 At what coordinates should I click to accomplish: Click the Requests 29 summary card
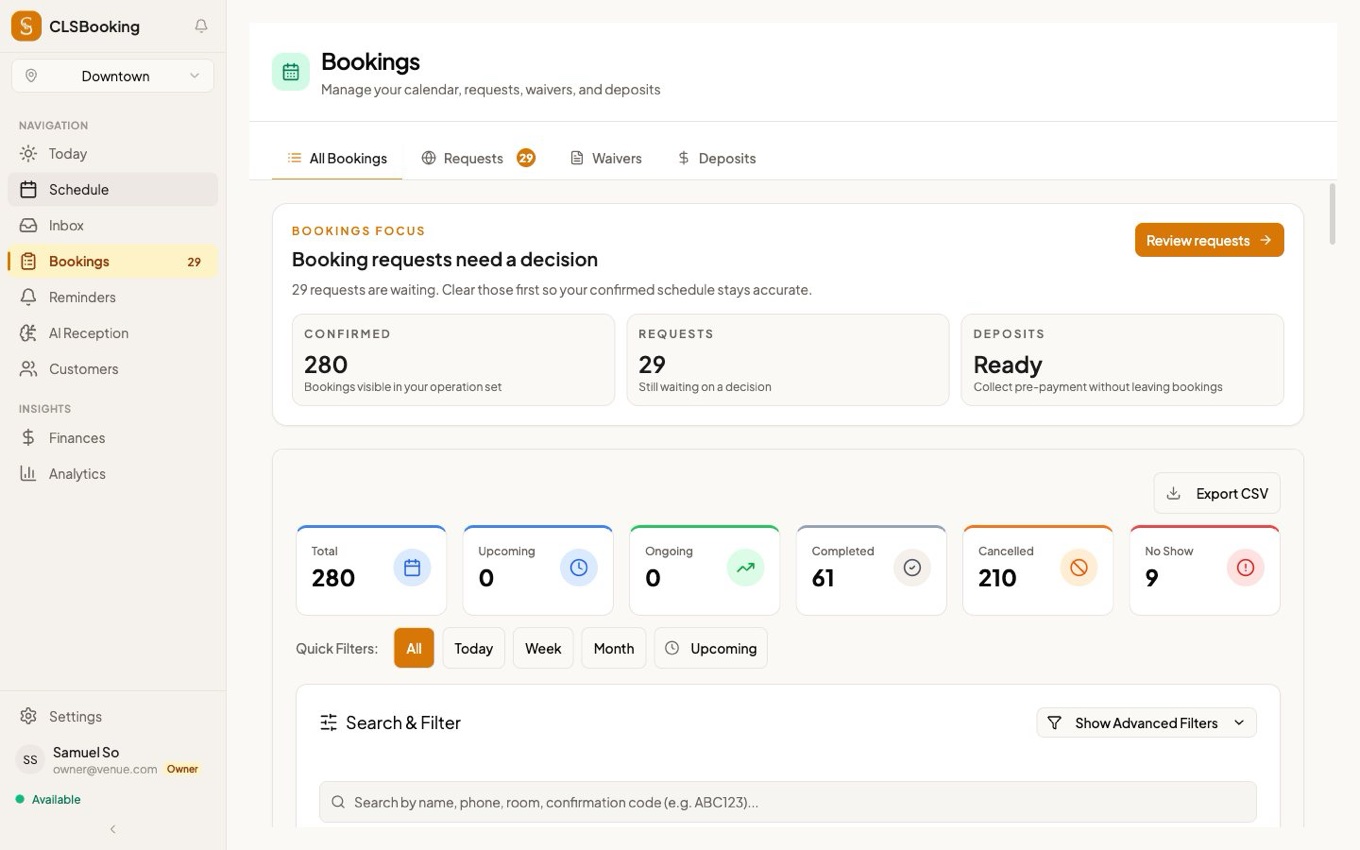tap(788, 360)
